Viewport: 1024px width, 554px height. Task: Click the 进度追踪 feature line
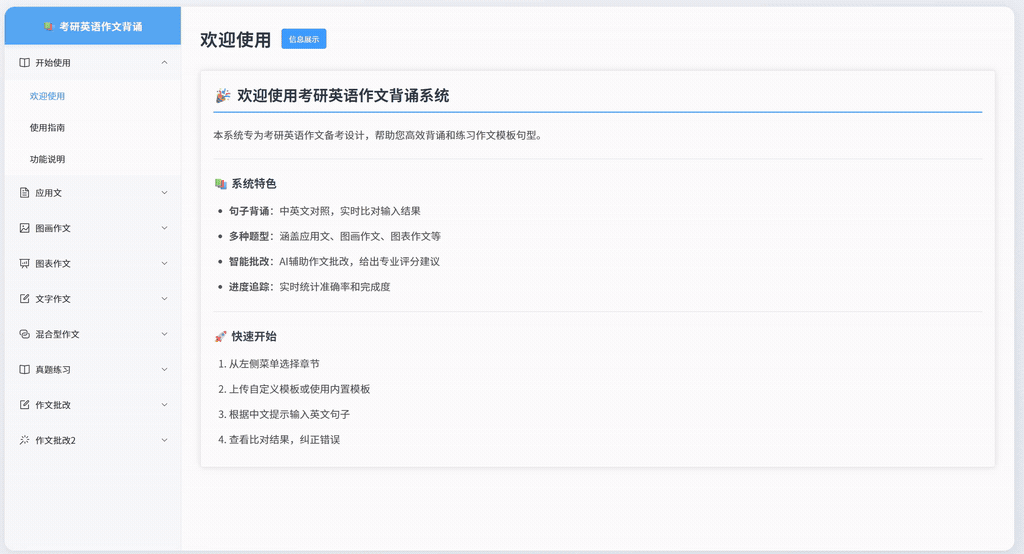click(x=310, y=287)
